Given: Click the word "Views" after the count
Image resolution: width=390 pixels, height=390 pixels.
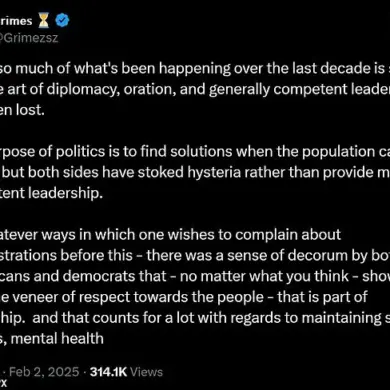Looking at the screenshot, I should 146,372.
